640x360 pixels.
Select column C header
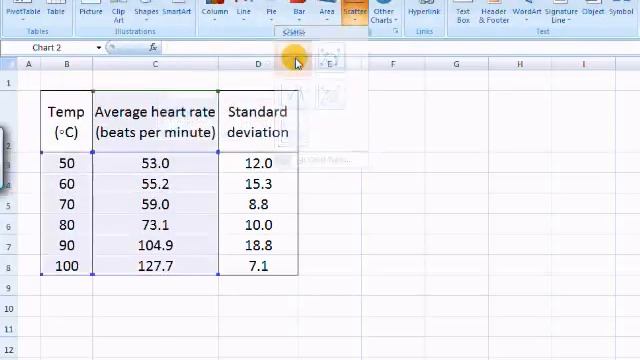155,64
